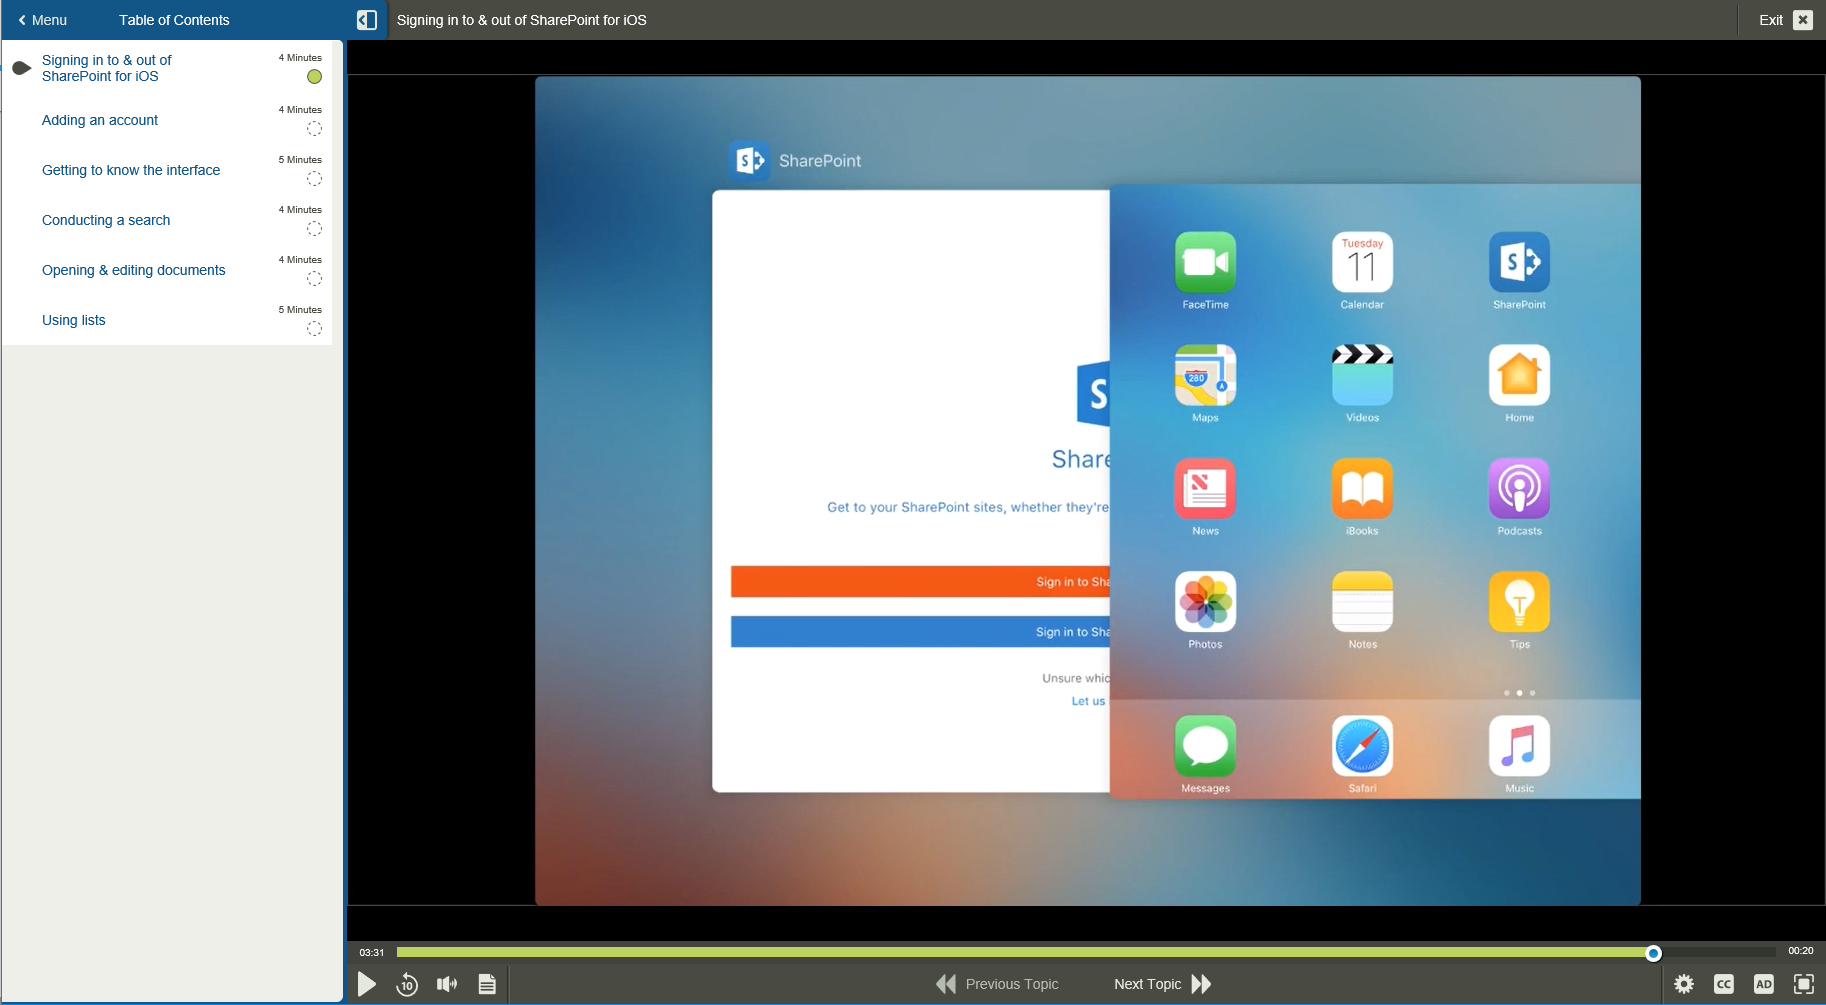Click the video progress bar near the end

pyautogui.click(x=1655, y=952)
